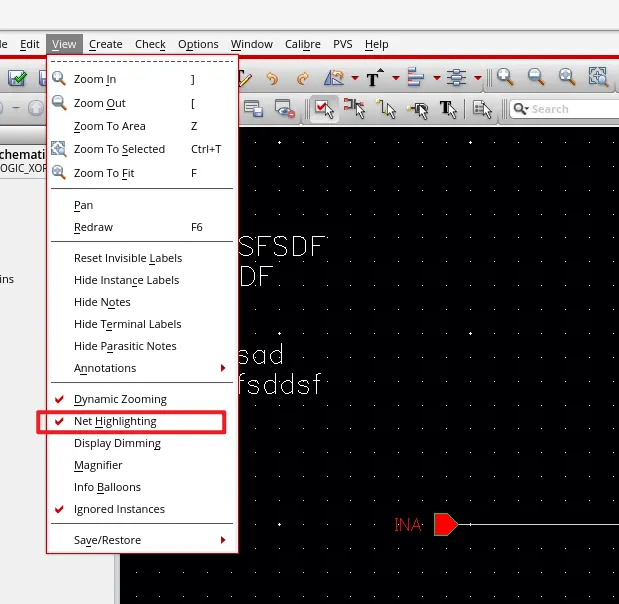Click the dashed tear-off line of View menu
The image size is (619, 604).
pyautogui.click(x=142, y=62)
